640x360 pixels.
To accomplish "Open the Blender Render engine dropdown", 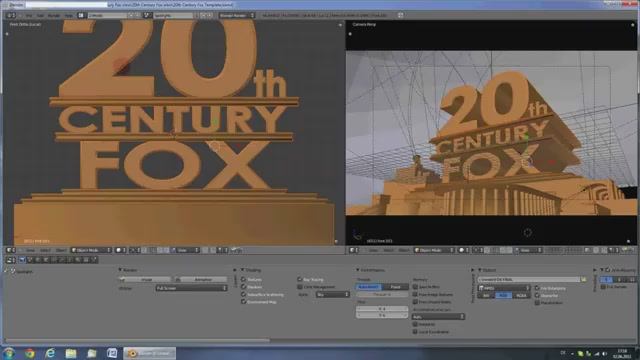I will tap(237, 15).
